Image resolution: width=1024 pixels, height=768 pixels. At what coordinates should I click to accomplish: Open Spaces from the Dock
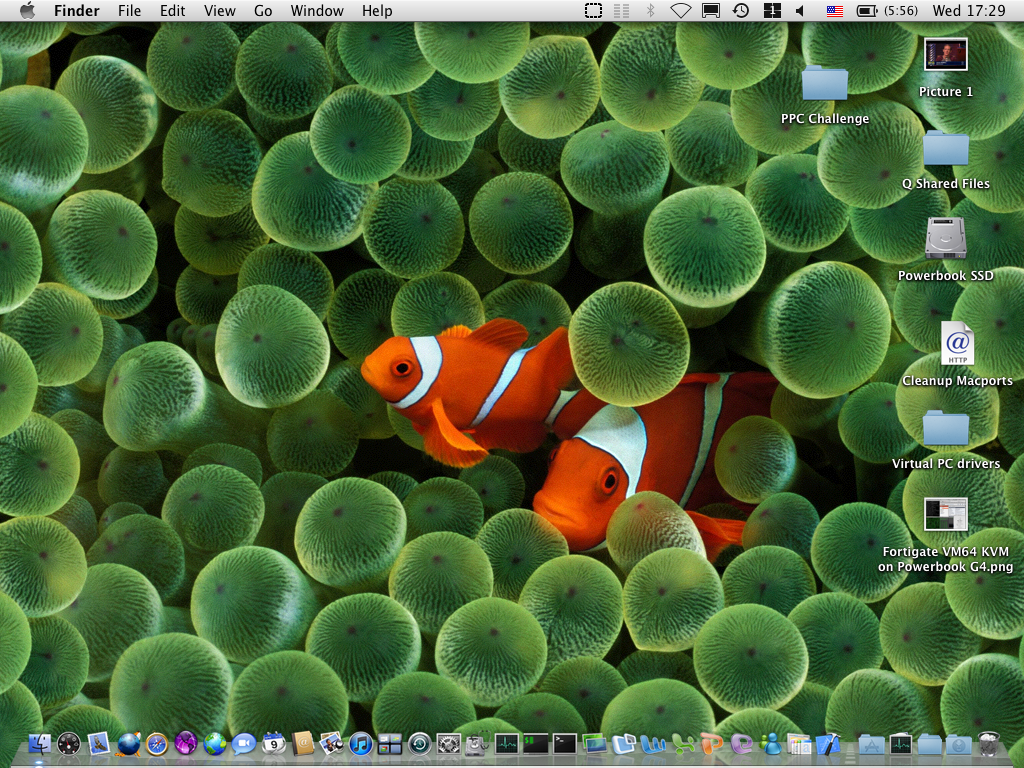(x=390, y=744)
